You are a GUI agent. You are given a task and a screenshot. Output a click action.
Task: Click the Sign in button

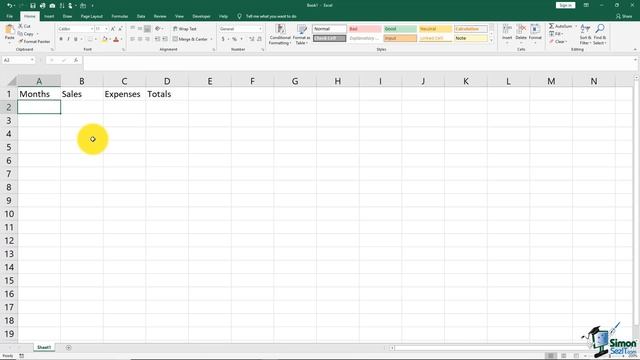pos(565,5)
